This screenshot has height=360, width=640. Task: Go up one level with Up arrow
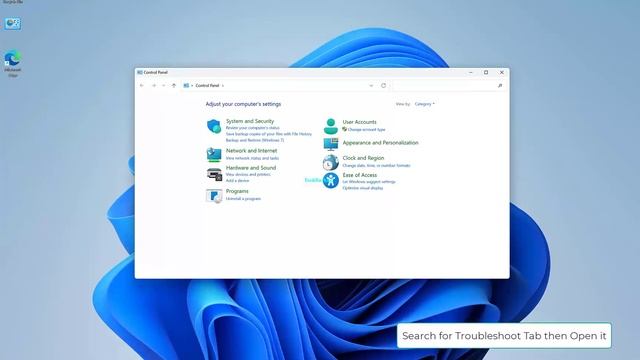tap(174, 86)
